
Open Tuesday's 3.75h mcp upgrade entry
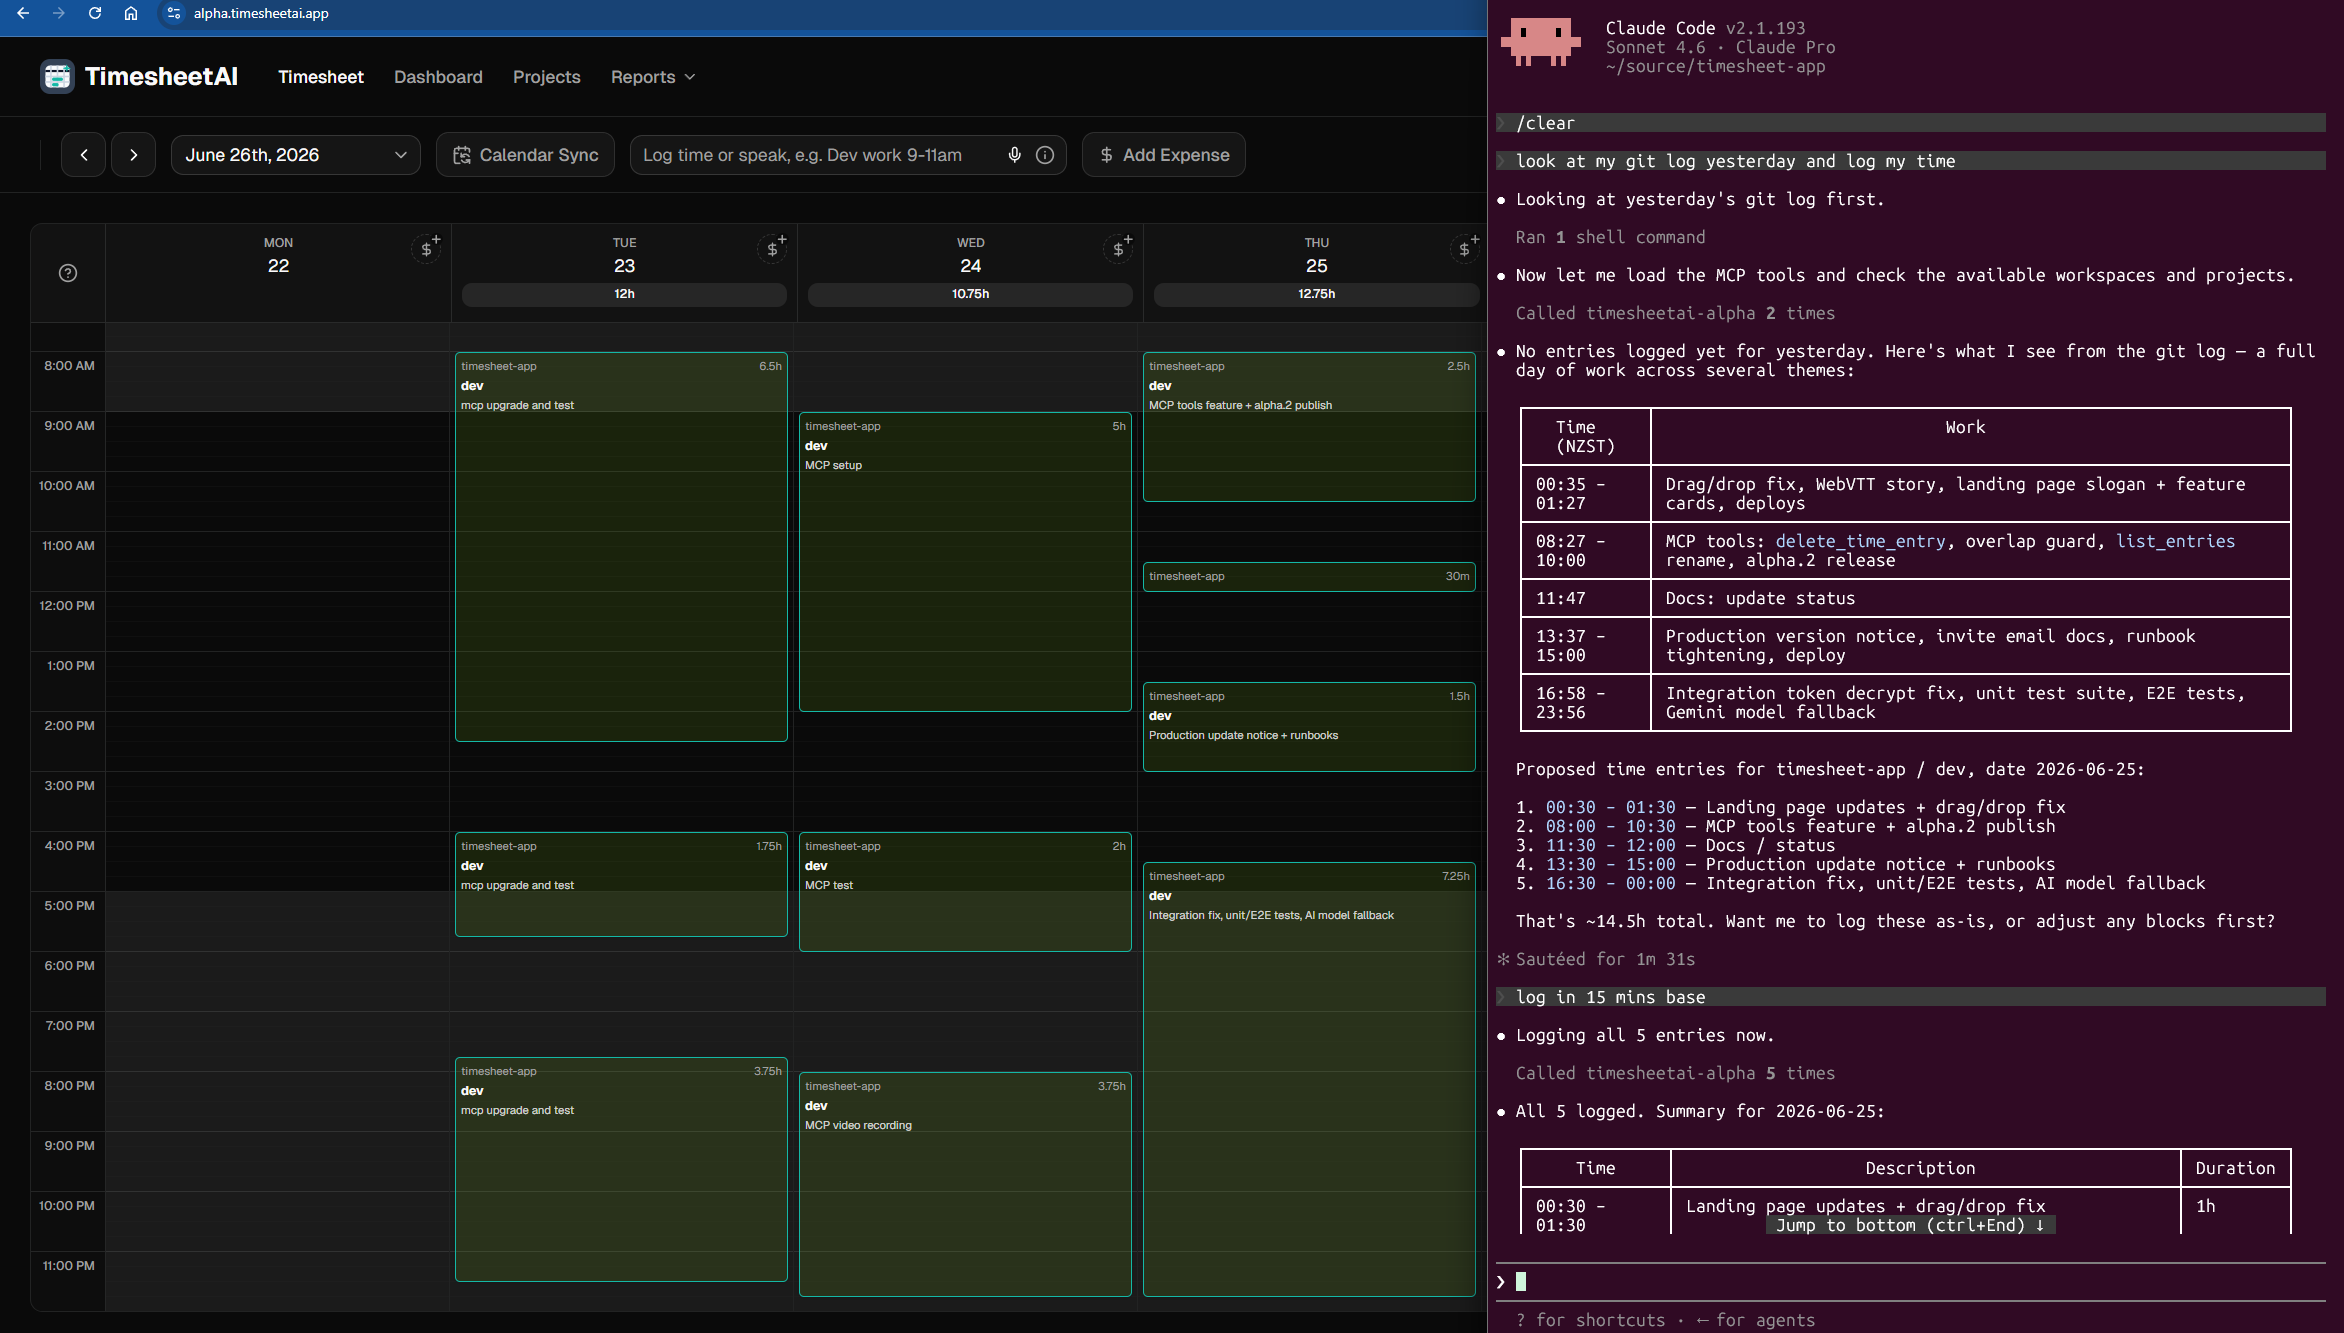click(621, 1169)
